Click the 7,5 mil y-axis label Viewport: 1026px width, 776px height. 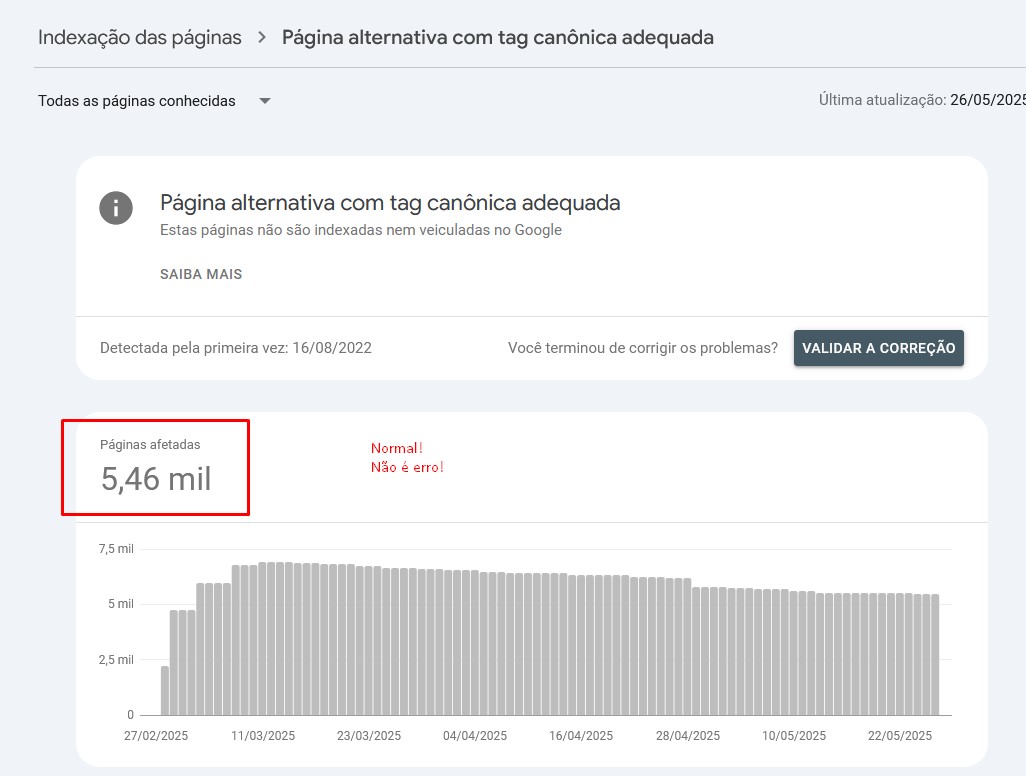pos(116,549)
